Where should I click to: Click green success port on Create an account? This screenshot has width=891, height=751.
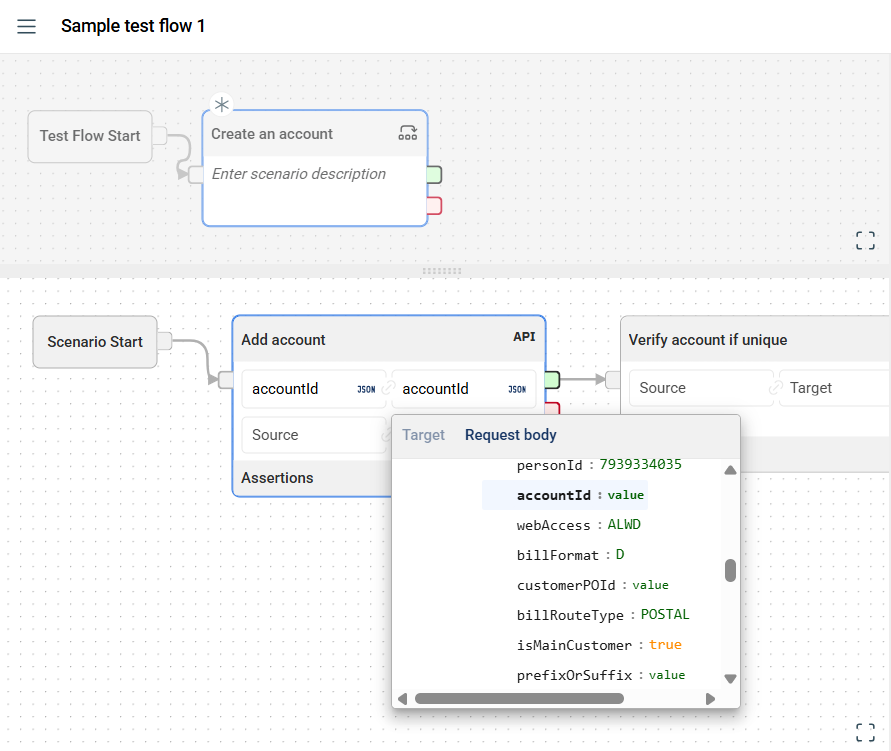click(435, 175)
